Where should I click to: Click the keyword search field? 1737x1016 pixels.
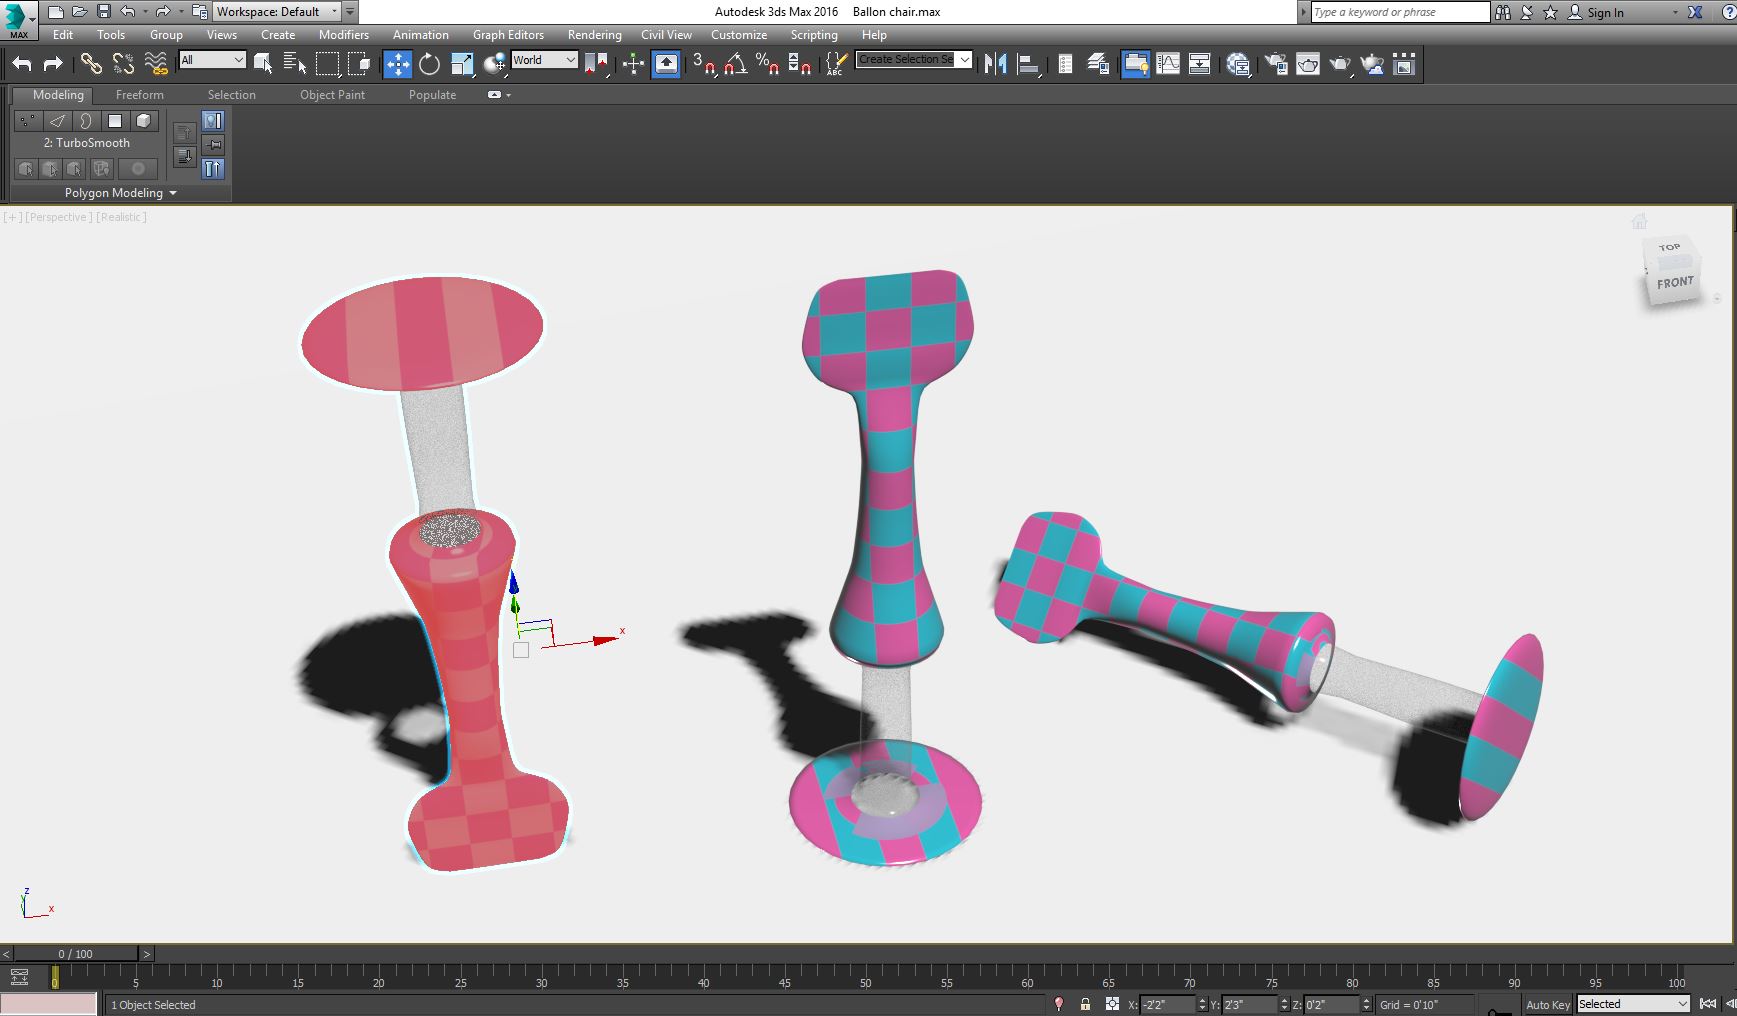[1399, 12]
